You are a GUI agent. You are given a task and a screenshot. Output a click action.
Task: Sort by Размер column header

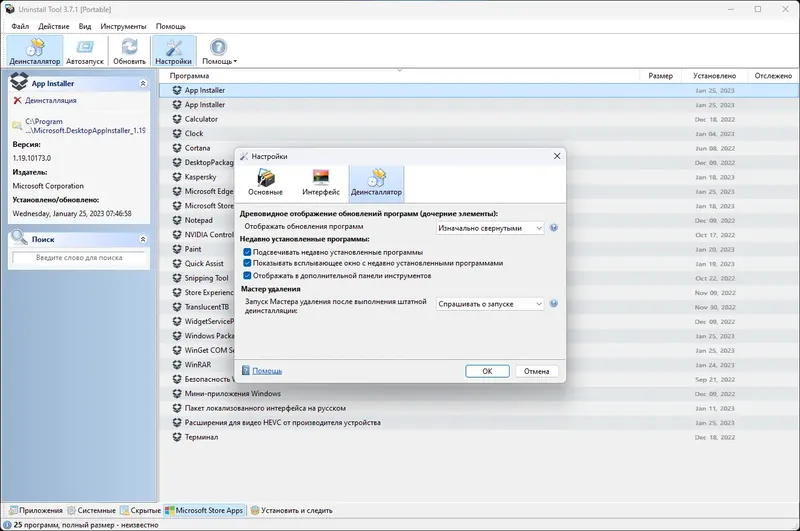tap(660, 75)
